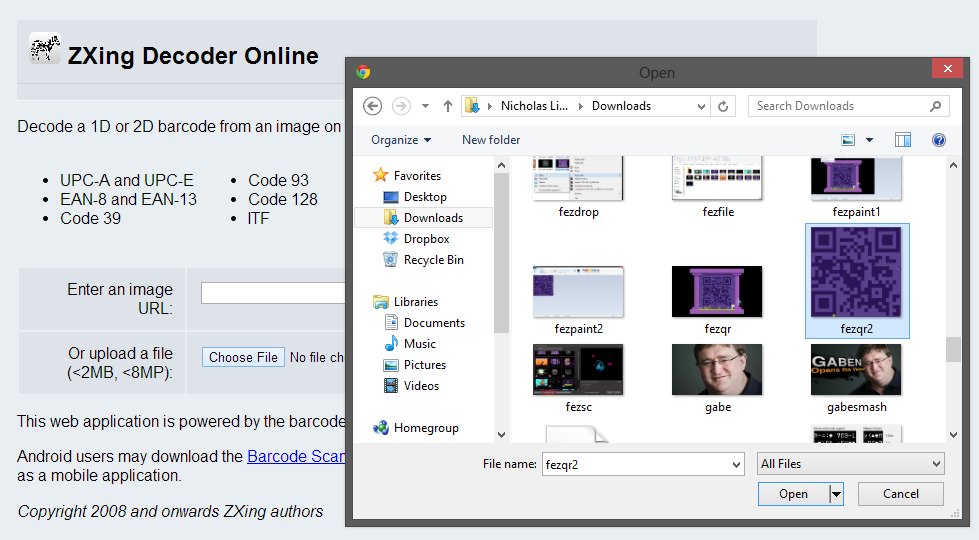979x540 pixels.
Task: Create a New folder
Action: pos(491,140)
